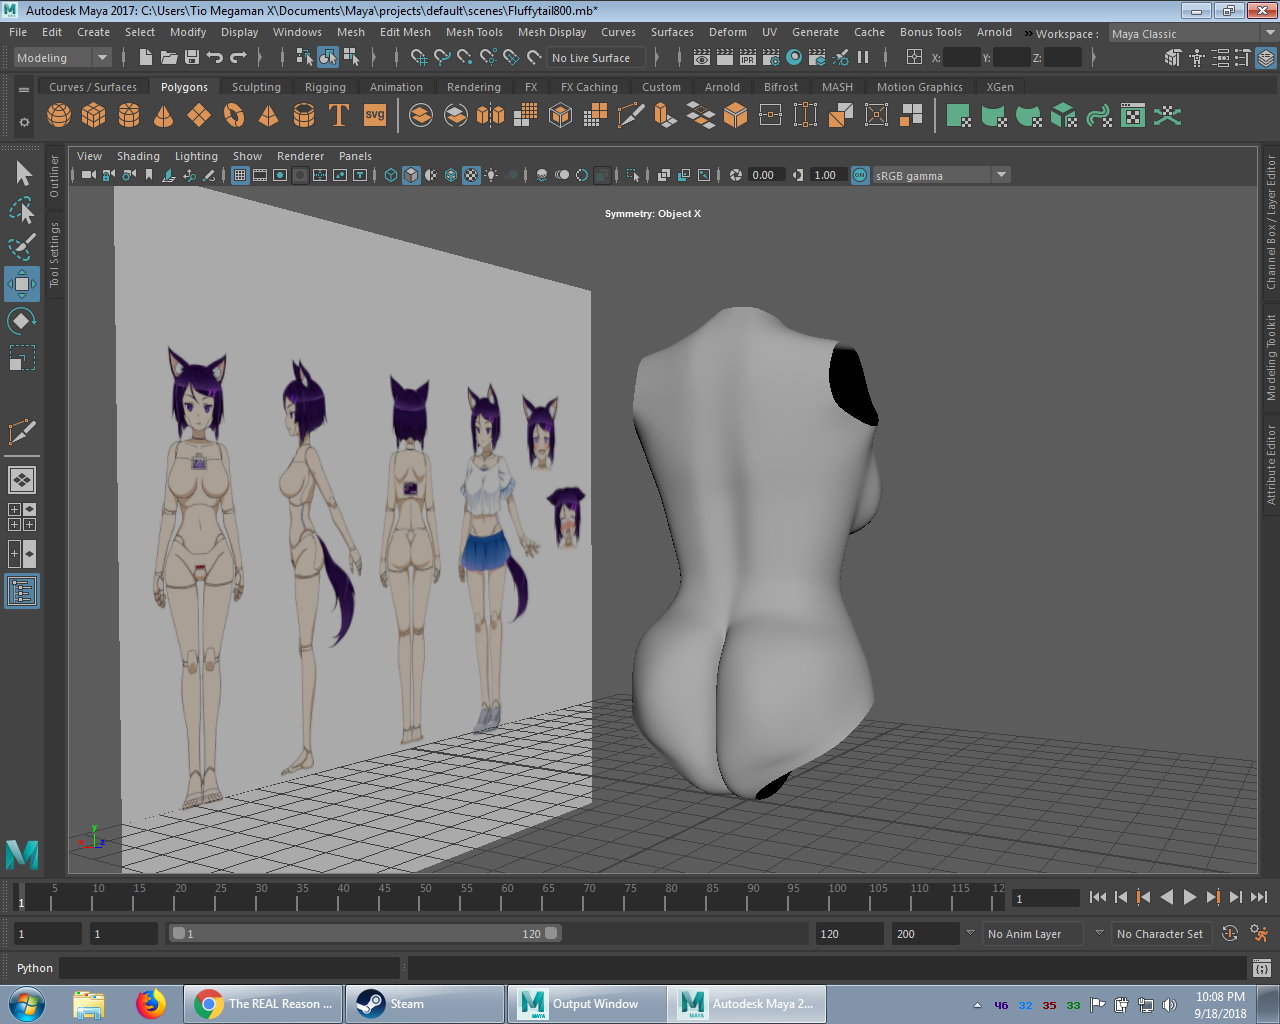Open the Render View icon
The width and height of the screenshot is (1280, 1024).
click(x=703, y=58)
